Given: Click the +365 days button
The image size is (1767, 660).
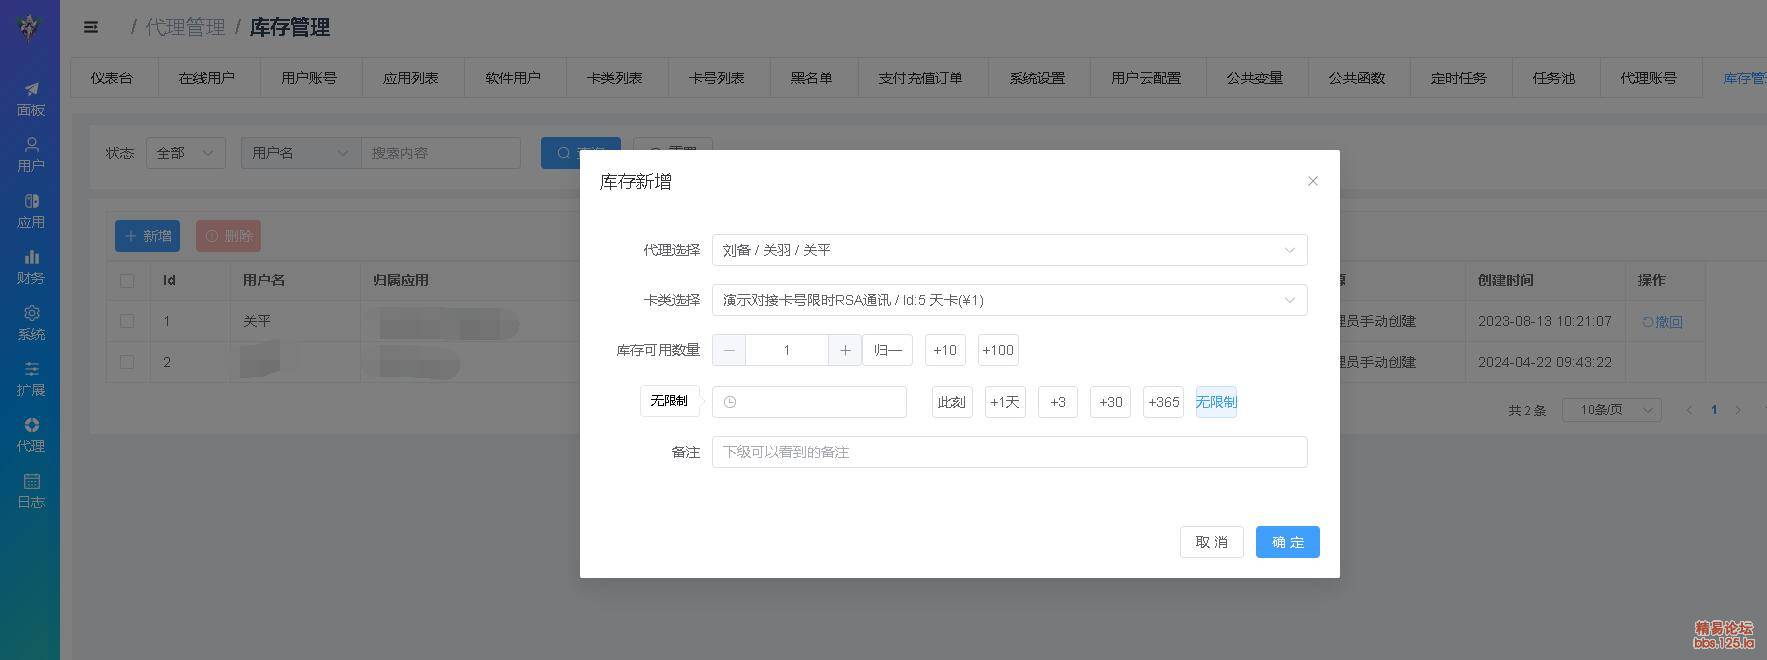Looking at the screenshot, I should click(x=1163, y=402).
